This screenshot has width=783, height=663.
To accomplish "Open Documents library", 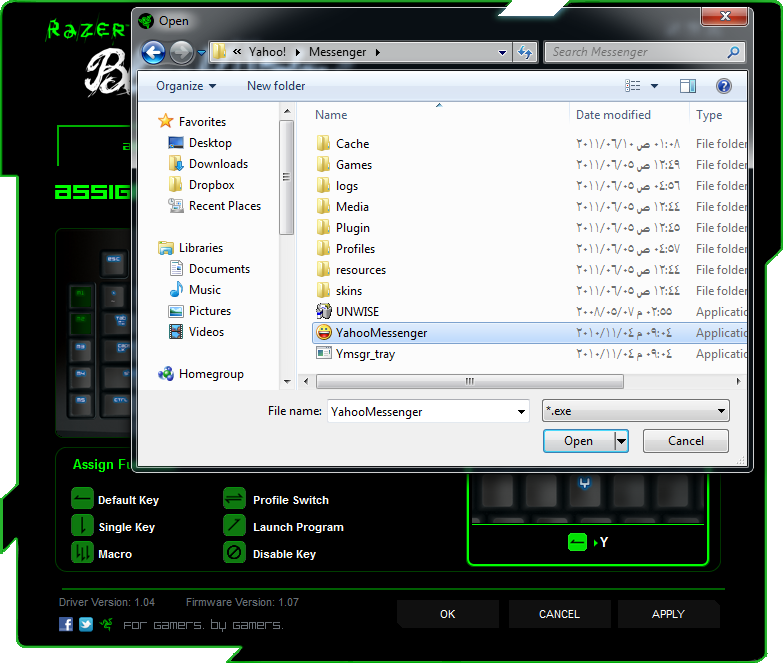I will pyautogui.click(x=209, y=269).
